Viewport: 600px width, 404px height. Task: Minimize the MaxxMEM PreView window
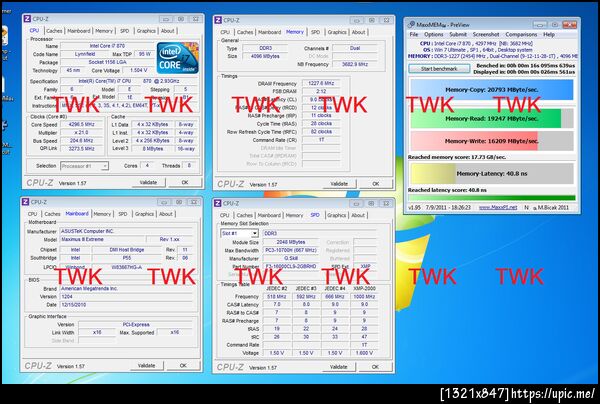[x=539, y=24]
